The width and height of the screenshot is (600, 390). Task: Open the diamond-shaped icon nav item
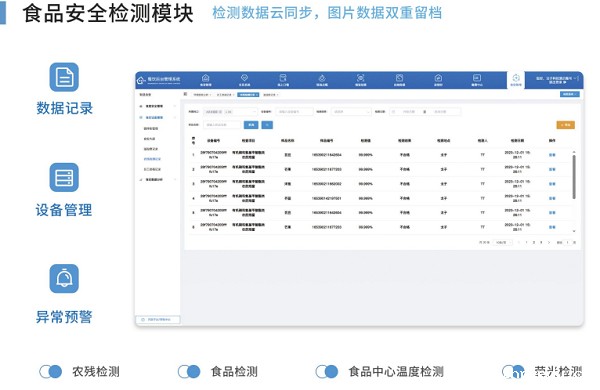pos(244,80)
